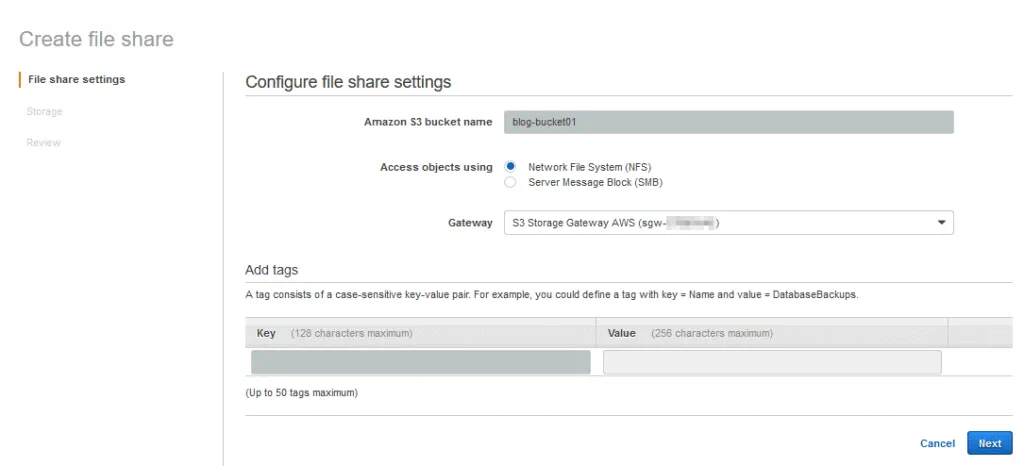1024x466 pixels.
Task: Click the Amazon S3 bucket name label
Action: pos(428,122)
